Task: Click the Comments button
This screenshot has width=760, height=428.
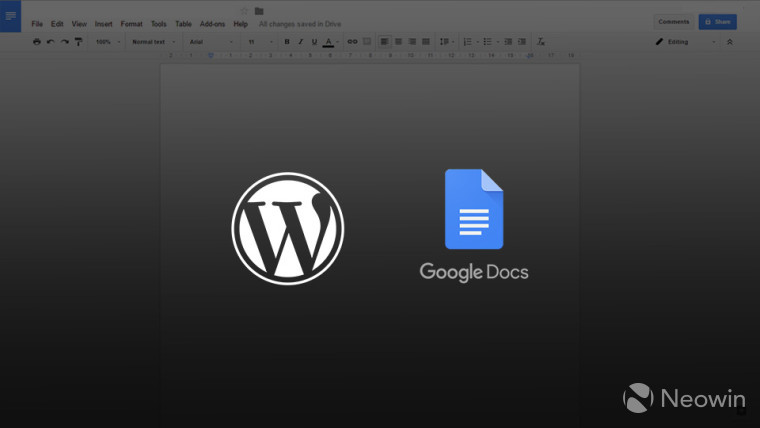Action: (x=674, y=22)
